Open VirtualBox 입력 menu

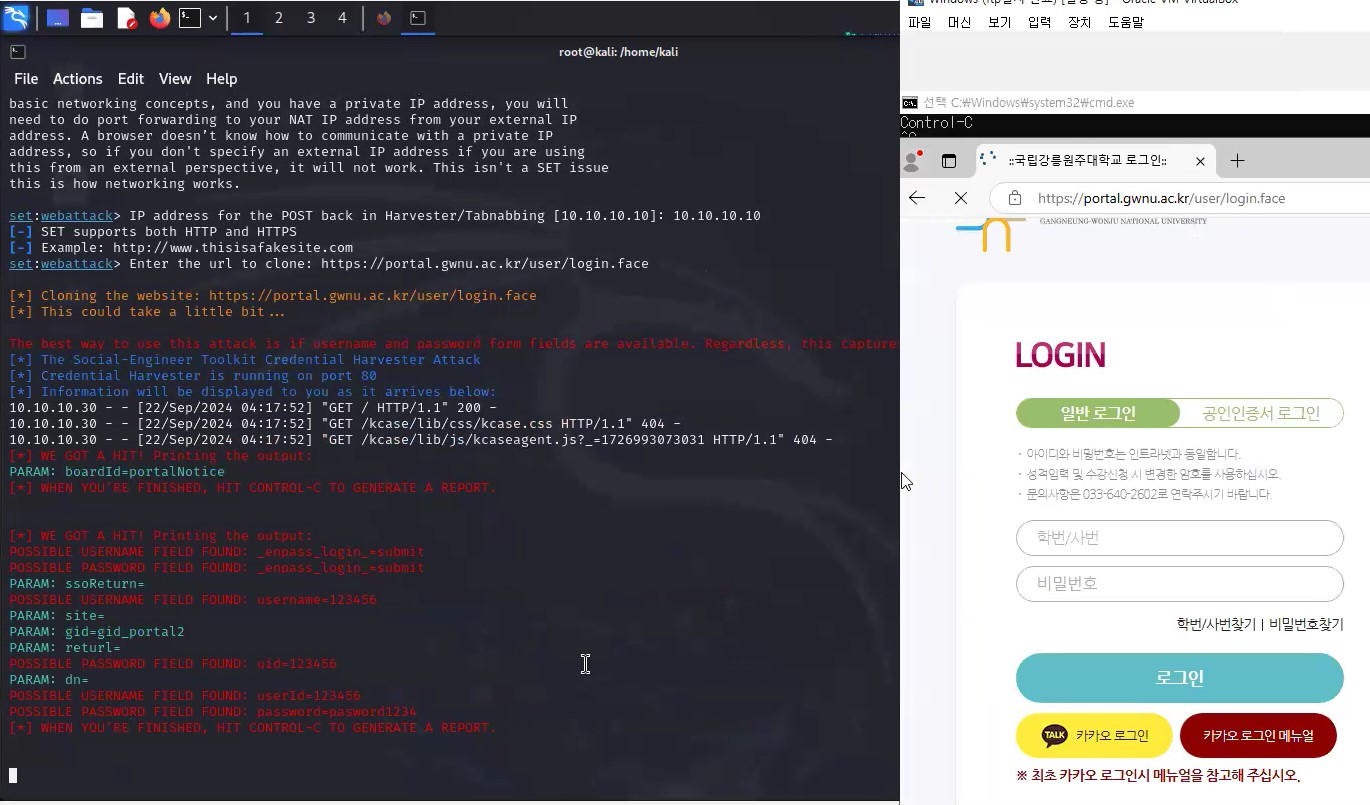1039,22
